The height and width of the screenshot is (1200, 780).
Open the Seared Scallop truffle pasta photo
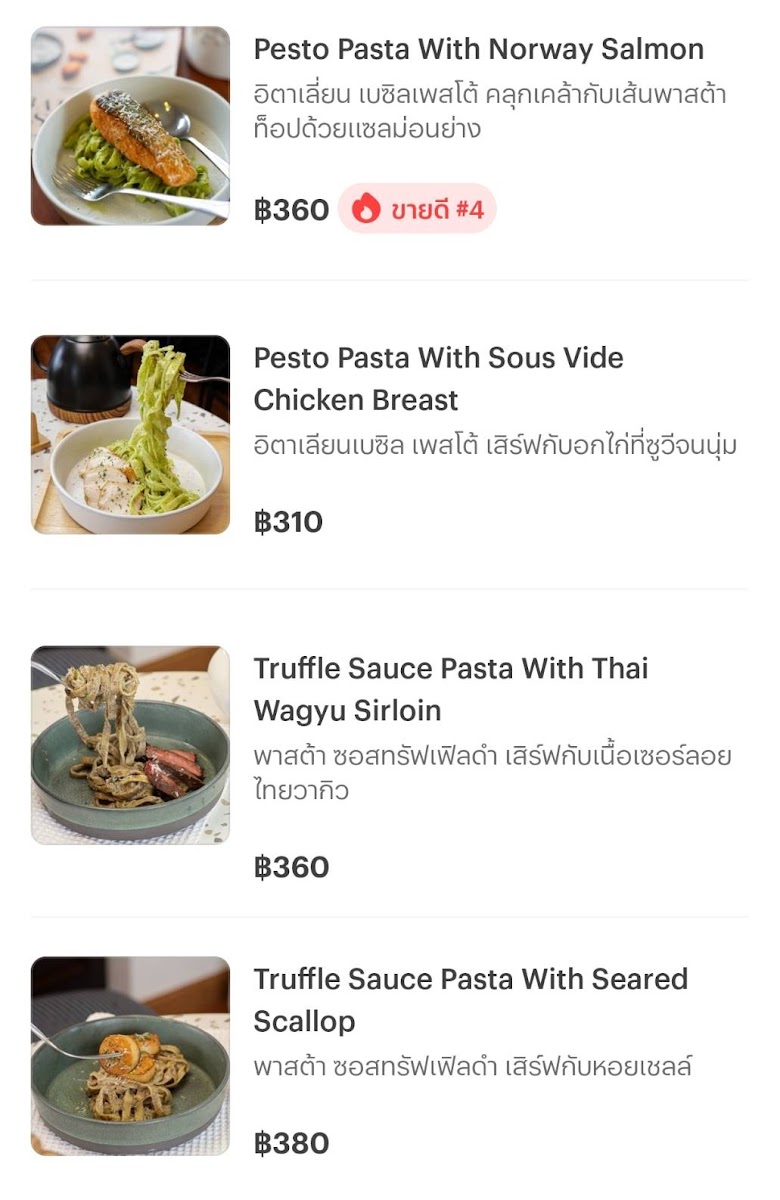[x=130, y=1056]
